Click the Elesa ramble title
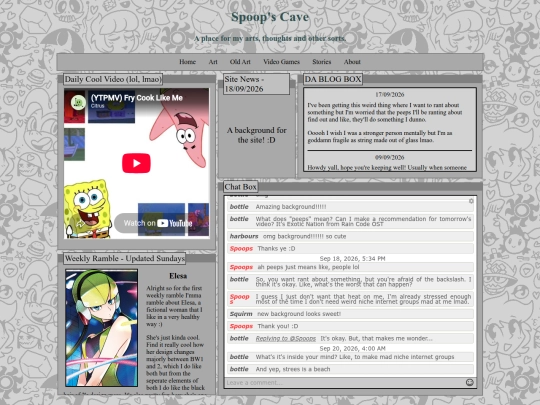The image size is (540, 405). coord(178,276)
